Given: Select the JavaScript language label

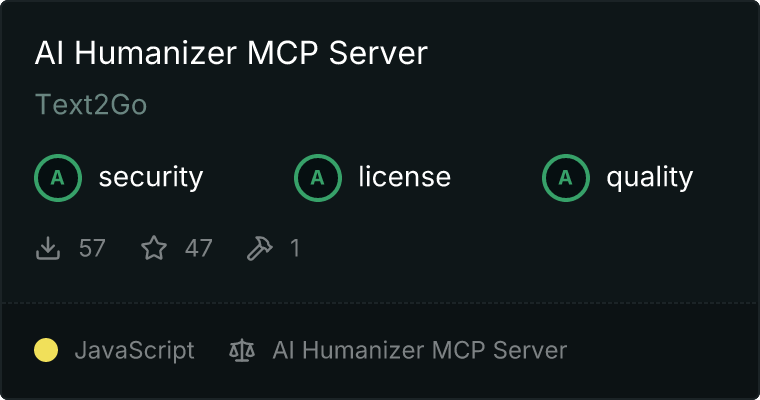Looking at the screenshot, I should click(x=135, y=351).
